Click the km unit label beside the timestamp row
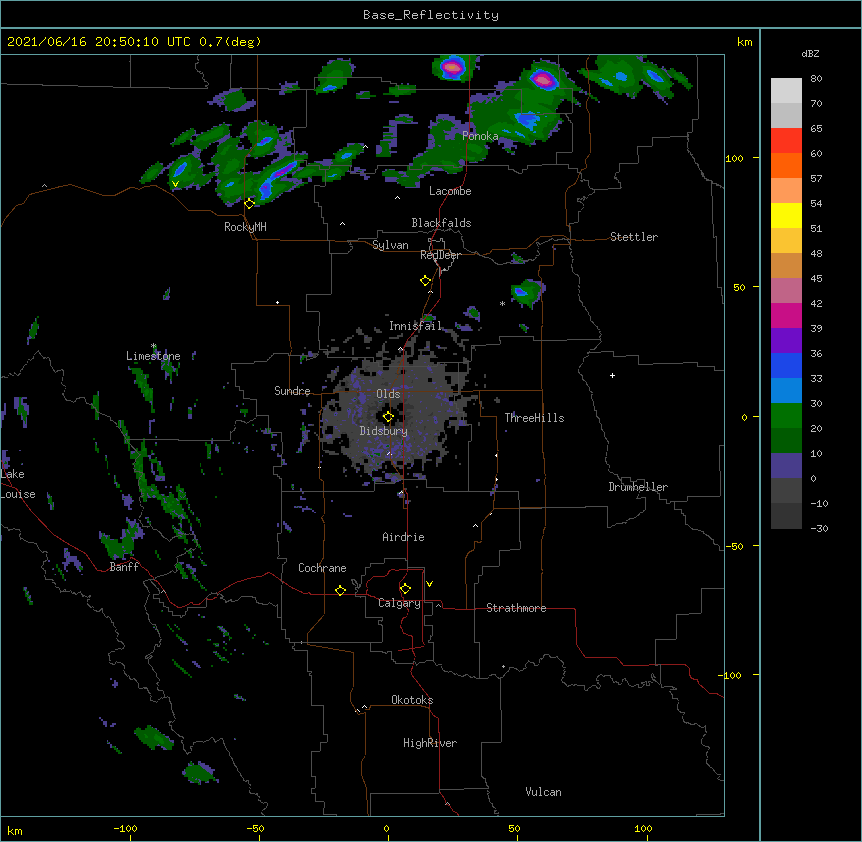Screen dimensions: 862x842 [x=744, y=42]
